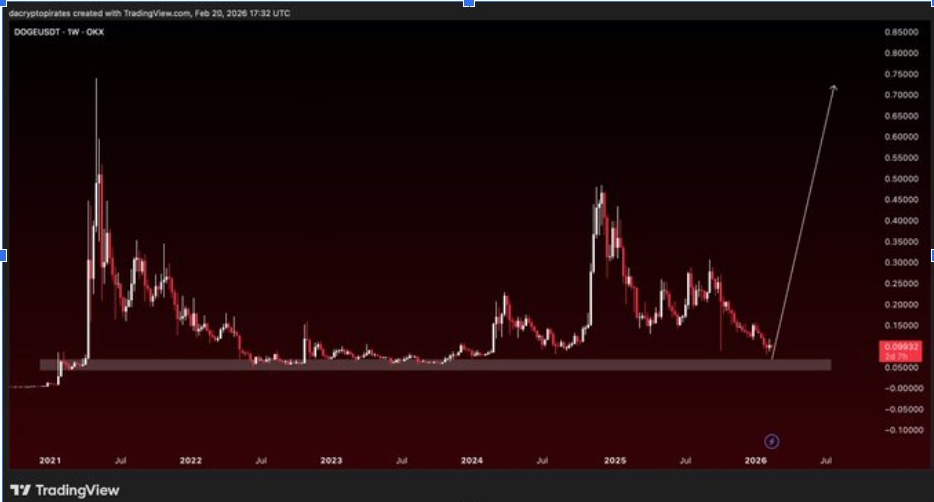
Task: Click the 2025 time axis label
Action: (615, 460)
